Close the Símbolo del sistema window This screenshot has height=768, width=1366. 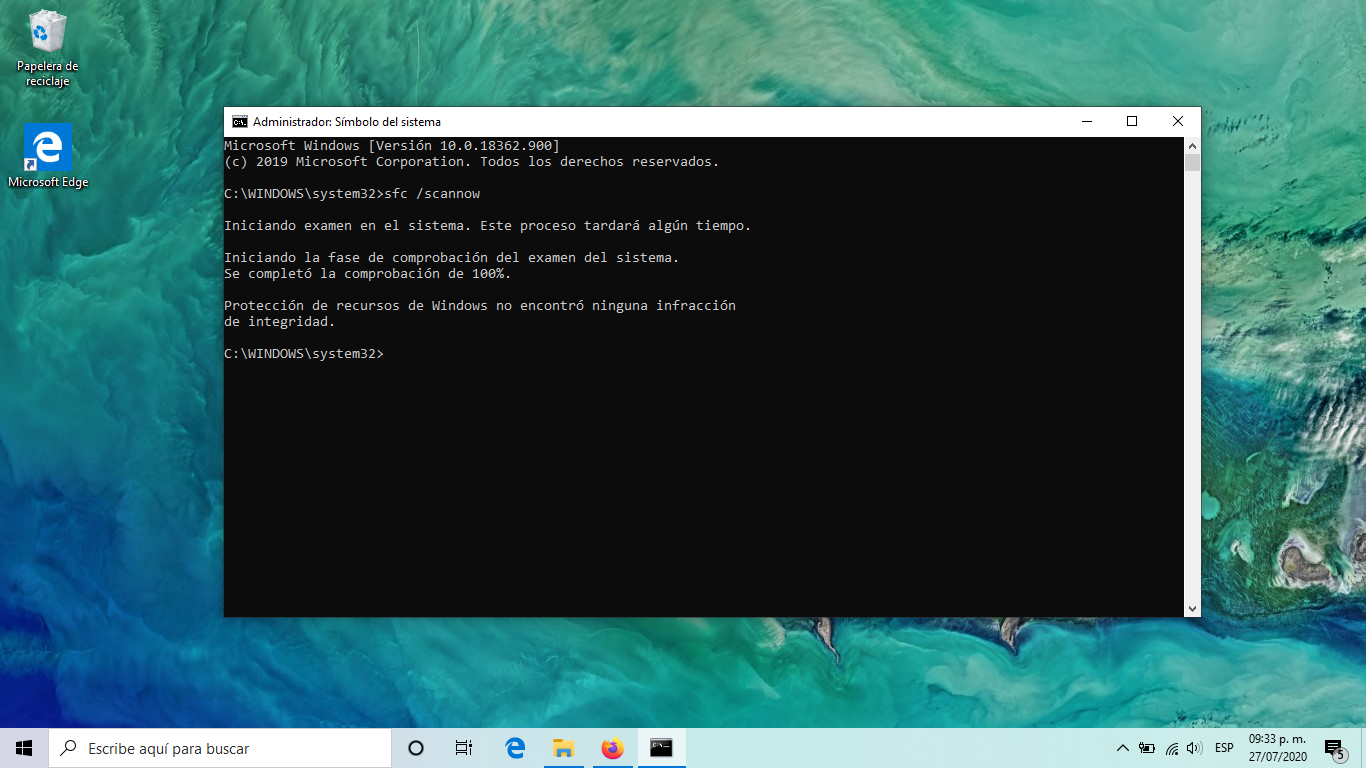click(1178, 122)
